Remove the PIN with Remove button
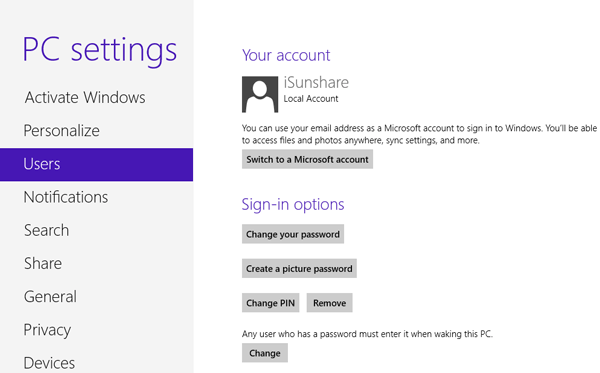Viewport: 600px width, 373px height. point(329,303)
